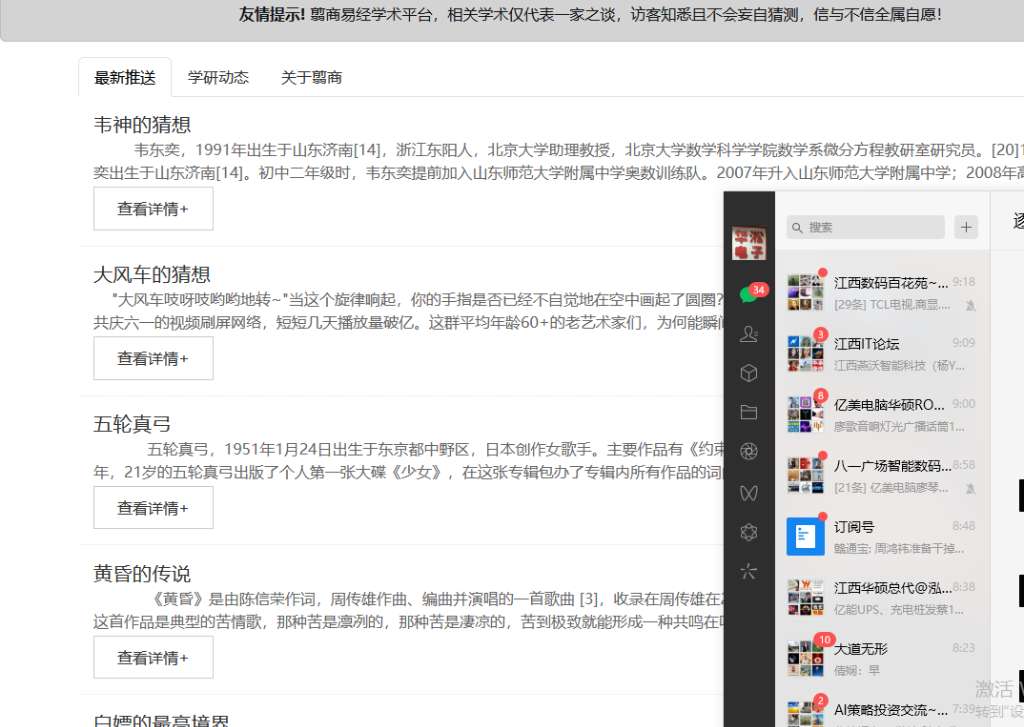This screenshot has width=1024, height=727.
Task: Switch to the 学研动态 tab
Action: 218,77
